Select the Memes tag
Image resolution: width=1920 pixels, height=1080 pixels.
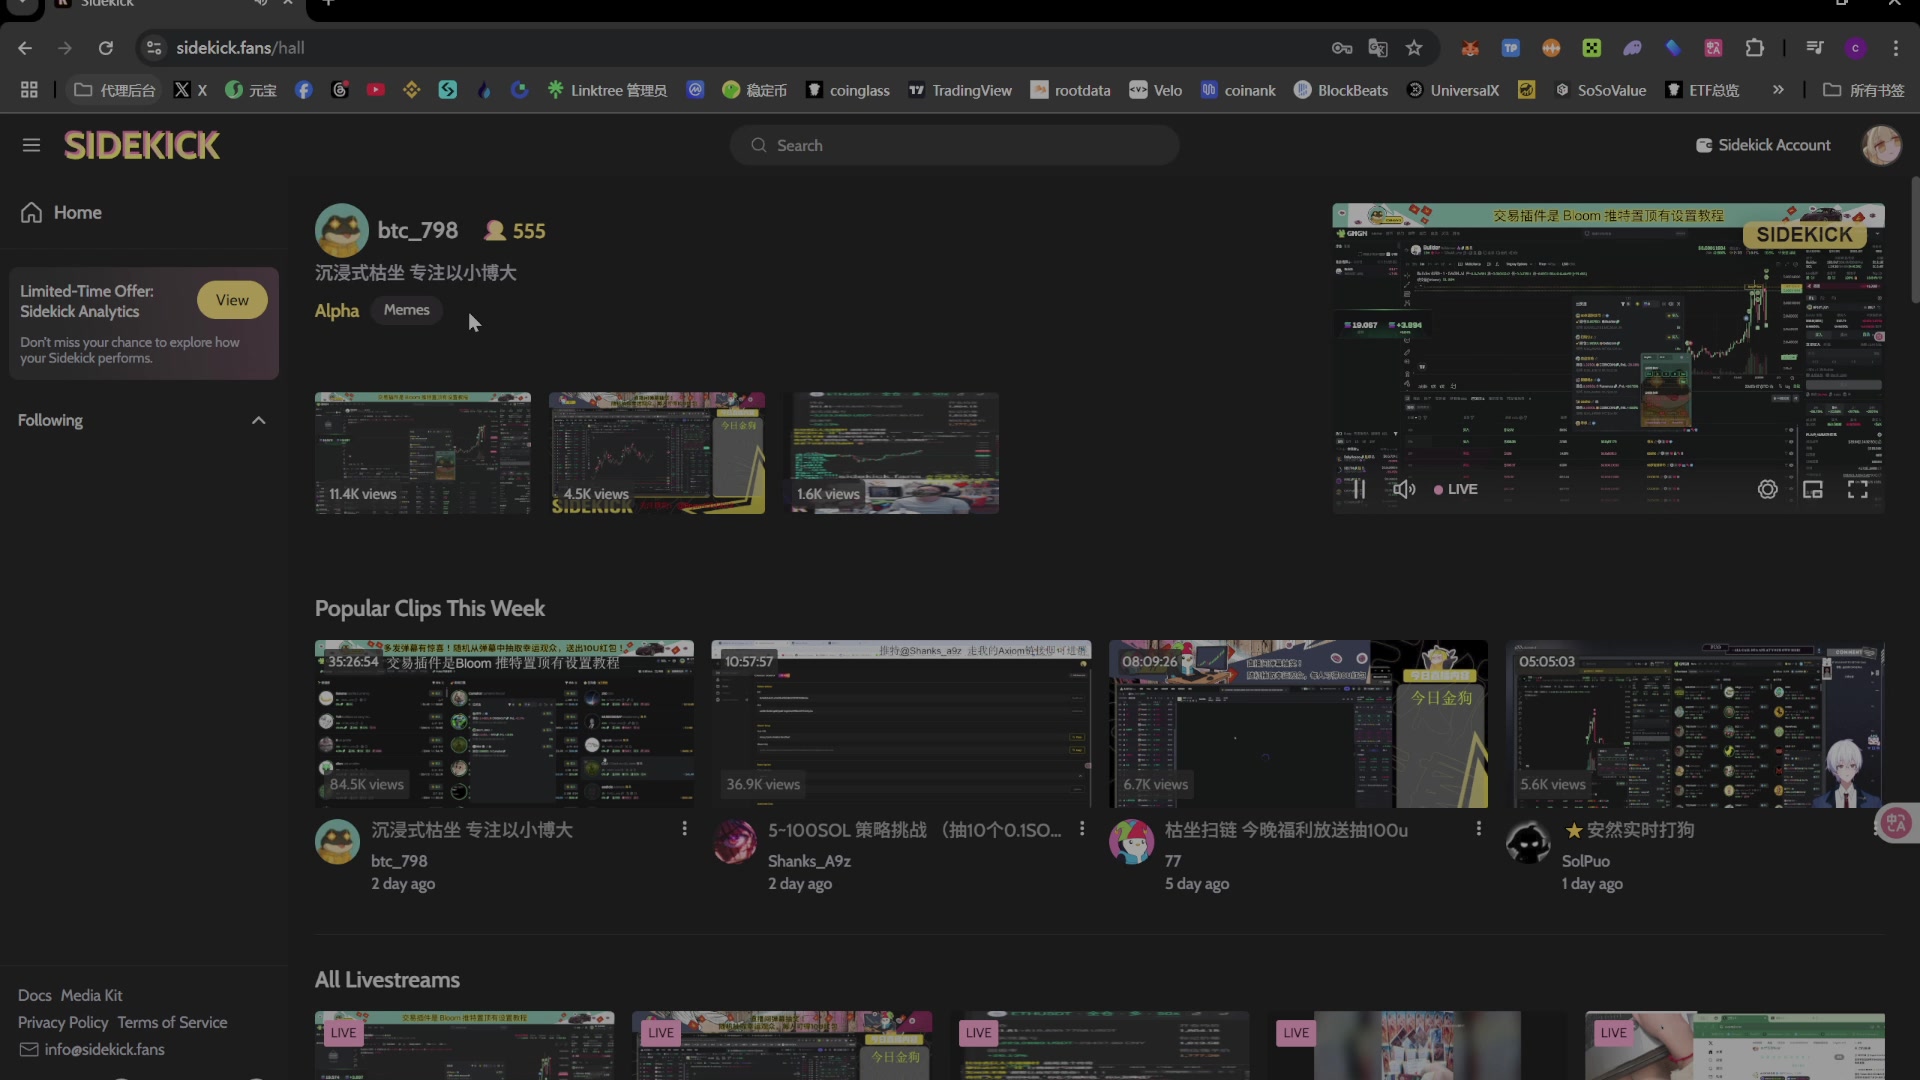[406, 310]
